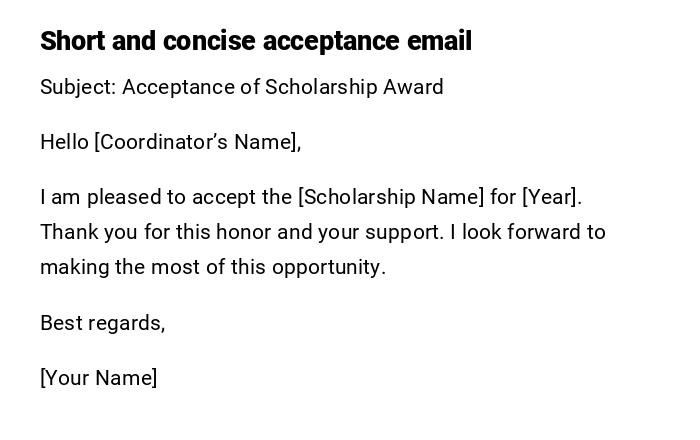Click the "Hello" greeting word
Viewport: 700px width, 440px height.
click(64, 142)
